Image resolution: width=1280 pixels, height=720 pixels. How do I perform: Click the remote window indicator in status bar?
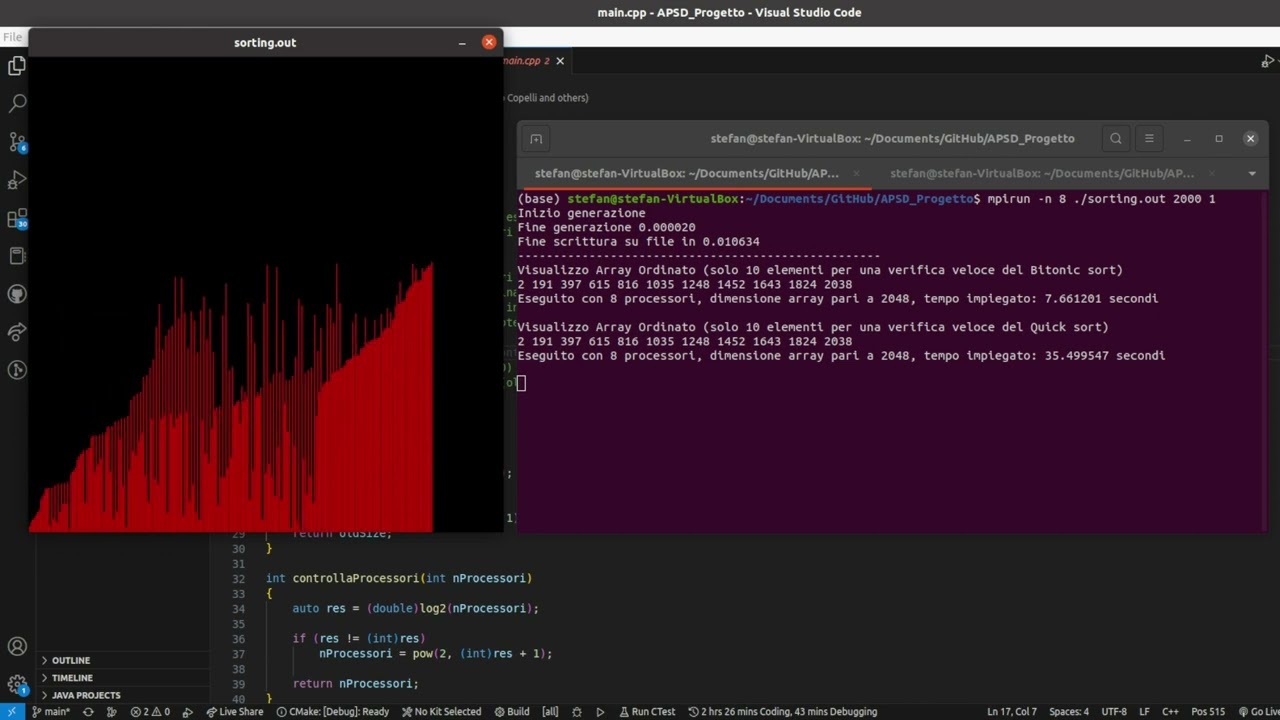tap(11, 712)
